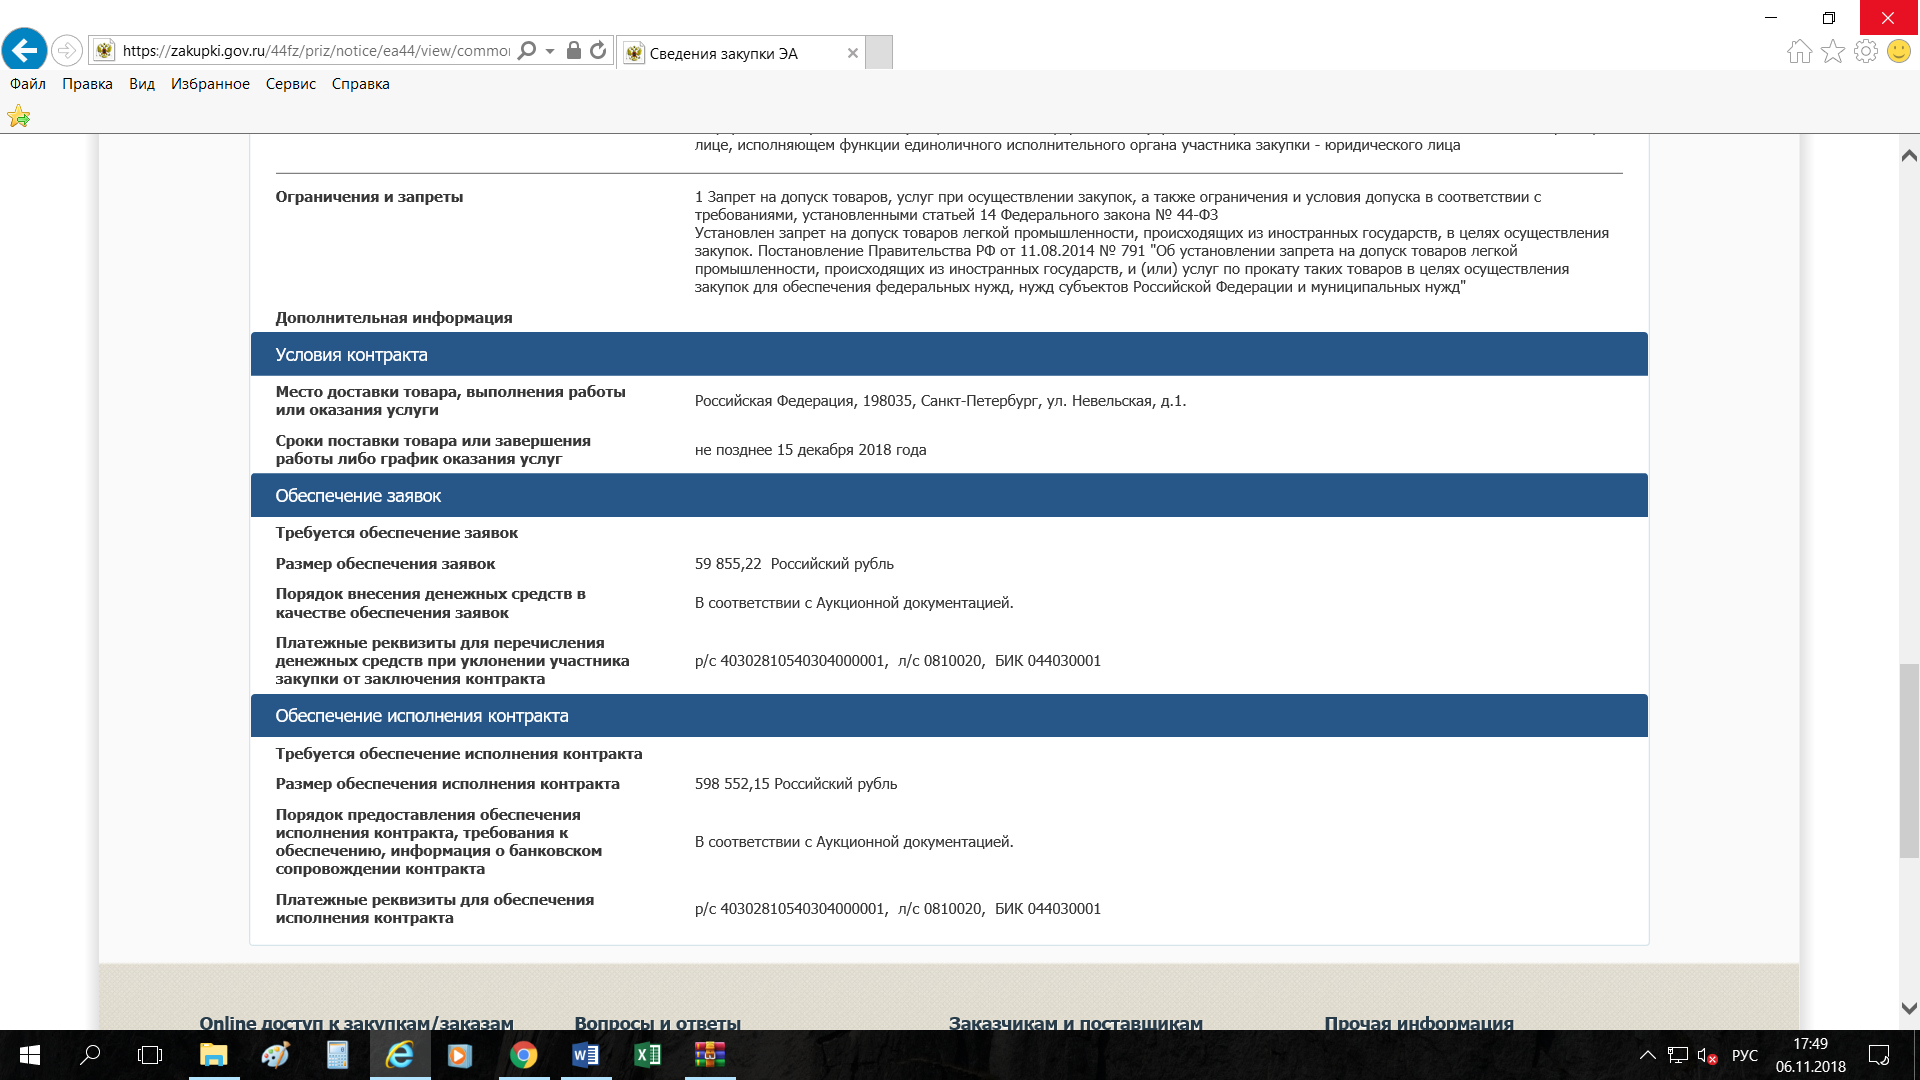Click 'Обеспечение исполнения контракта' section header
The height and width of the screenshot is (1080, 1920).
[949, 716]
